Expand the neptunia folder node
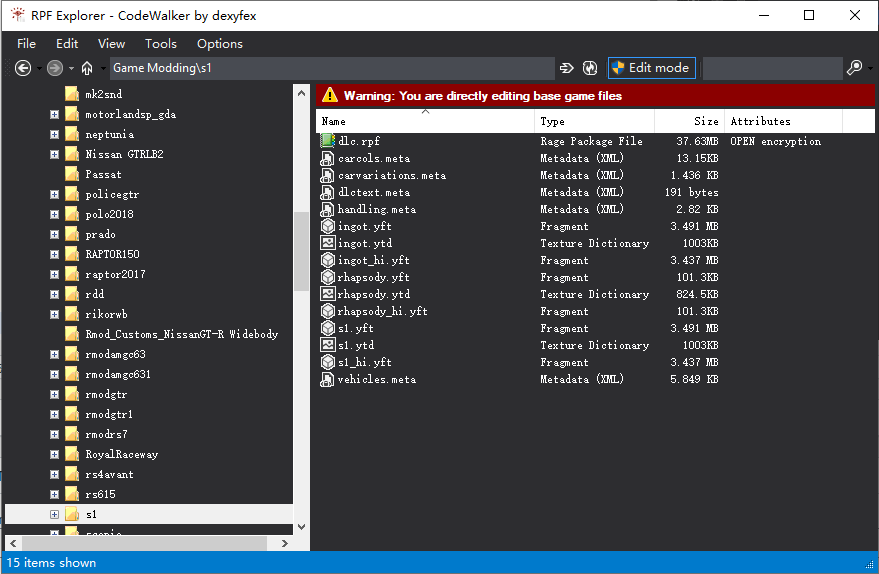The height and width of the screenshot is (574, 879). tap(54, 134)
